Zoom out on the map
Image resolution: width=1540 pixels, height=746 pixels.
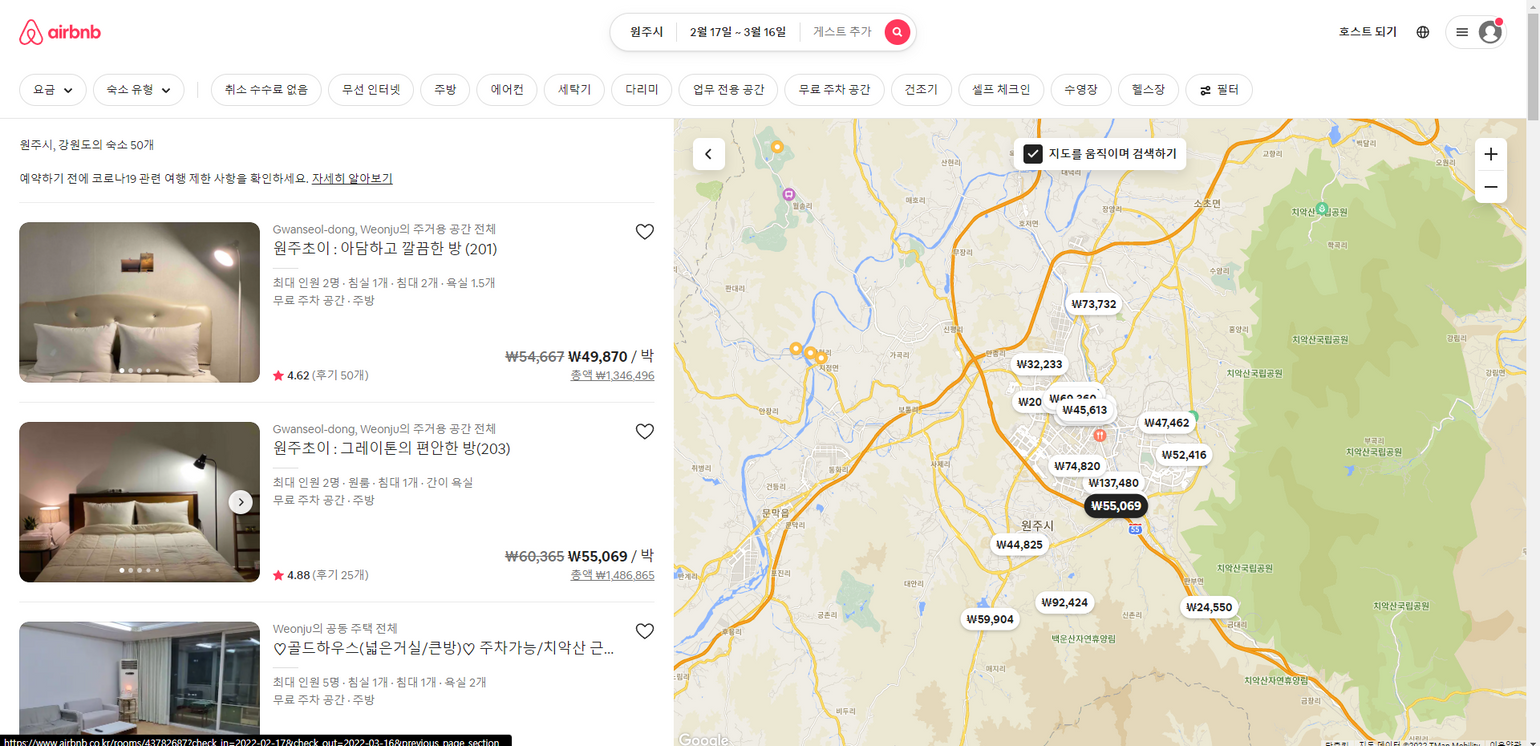[1490, 187]
